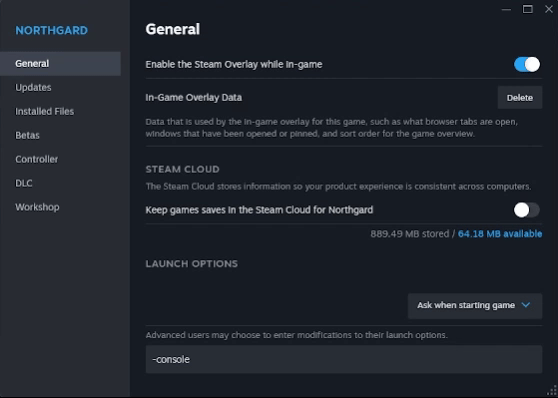The image size is (558, 398).
Task: Click the In-Game Overlay Data label
Action: click(x=194, y=98)
